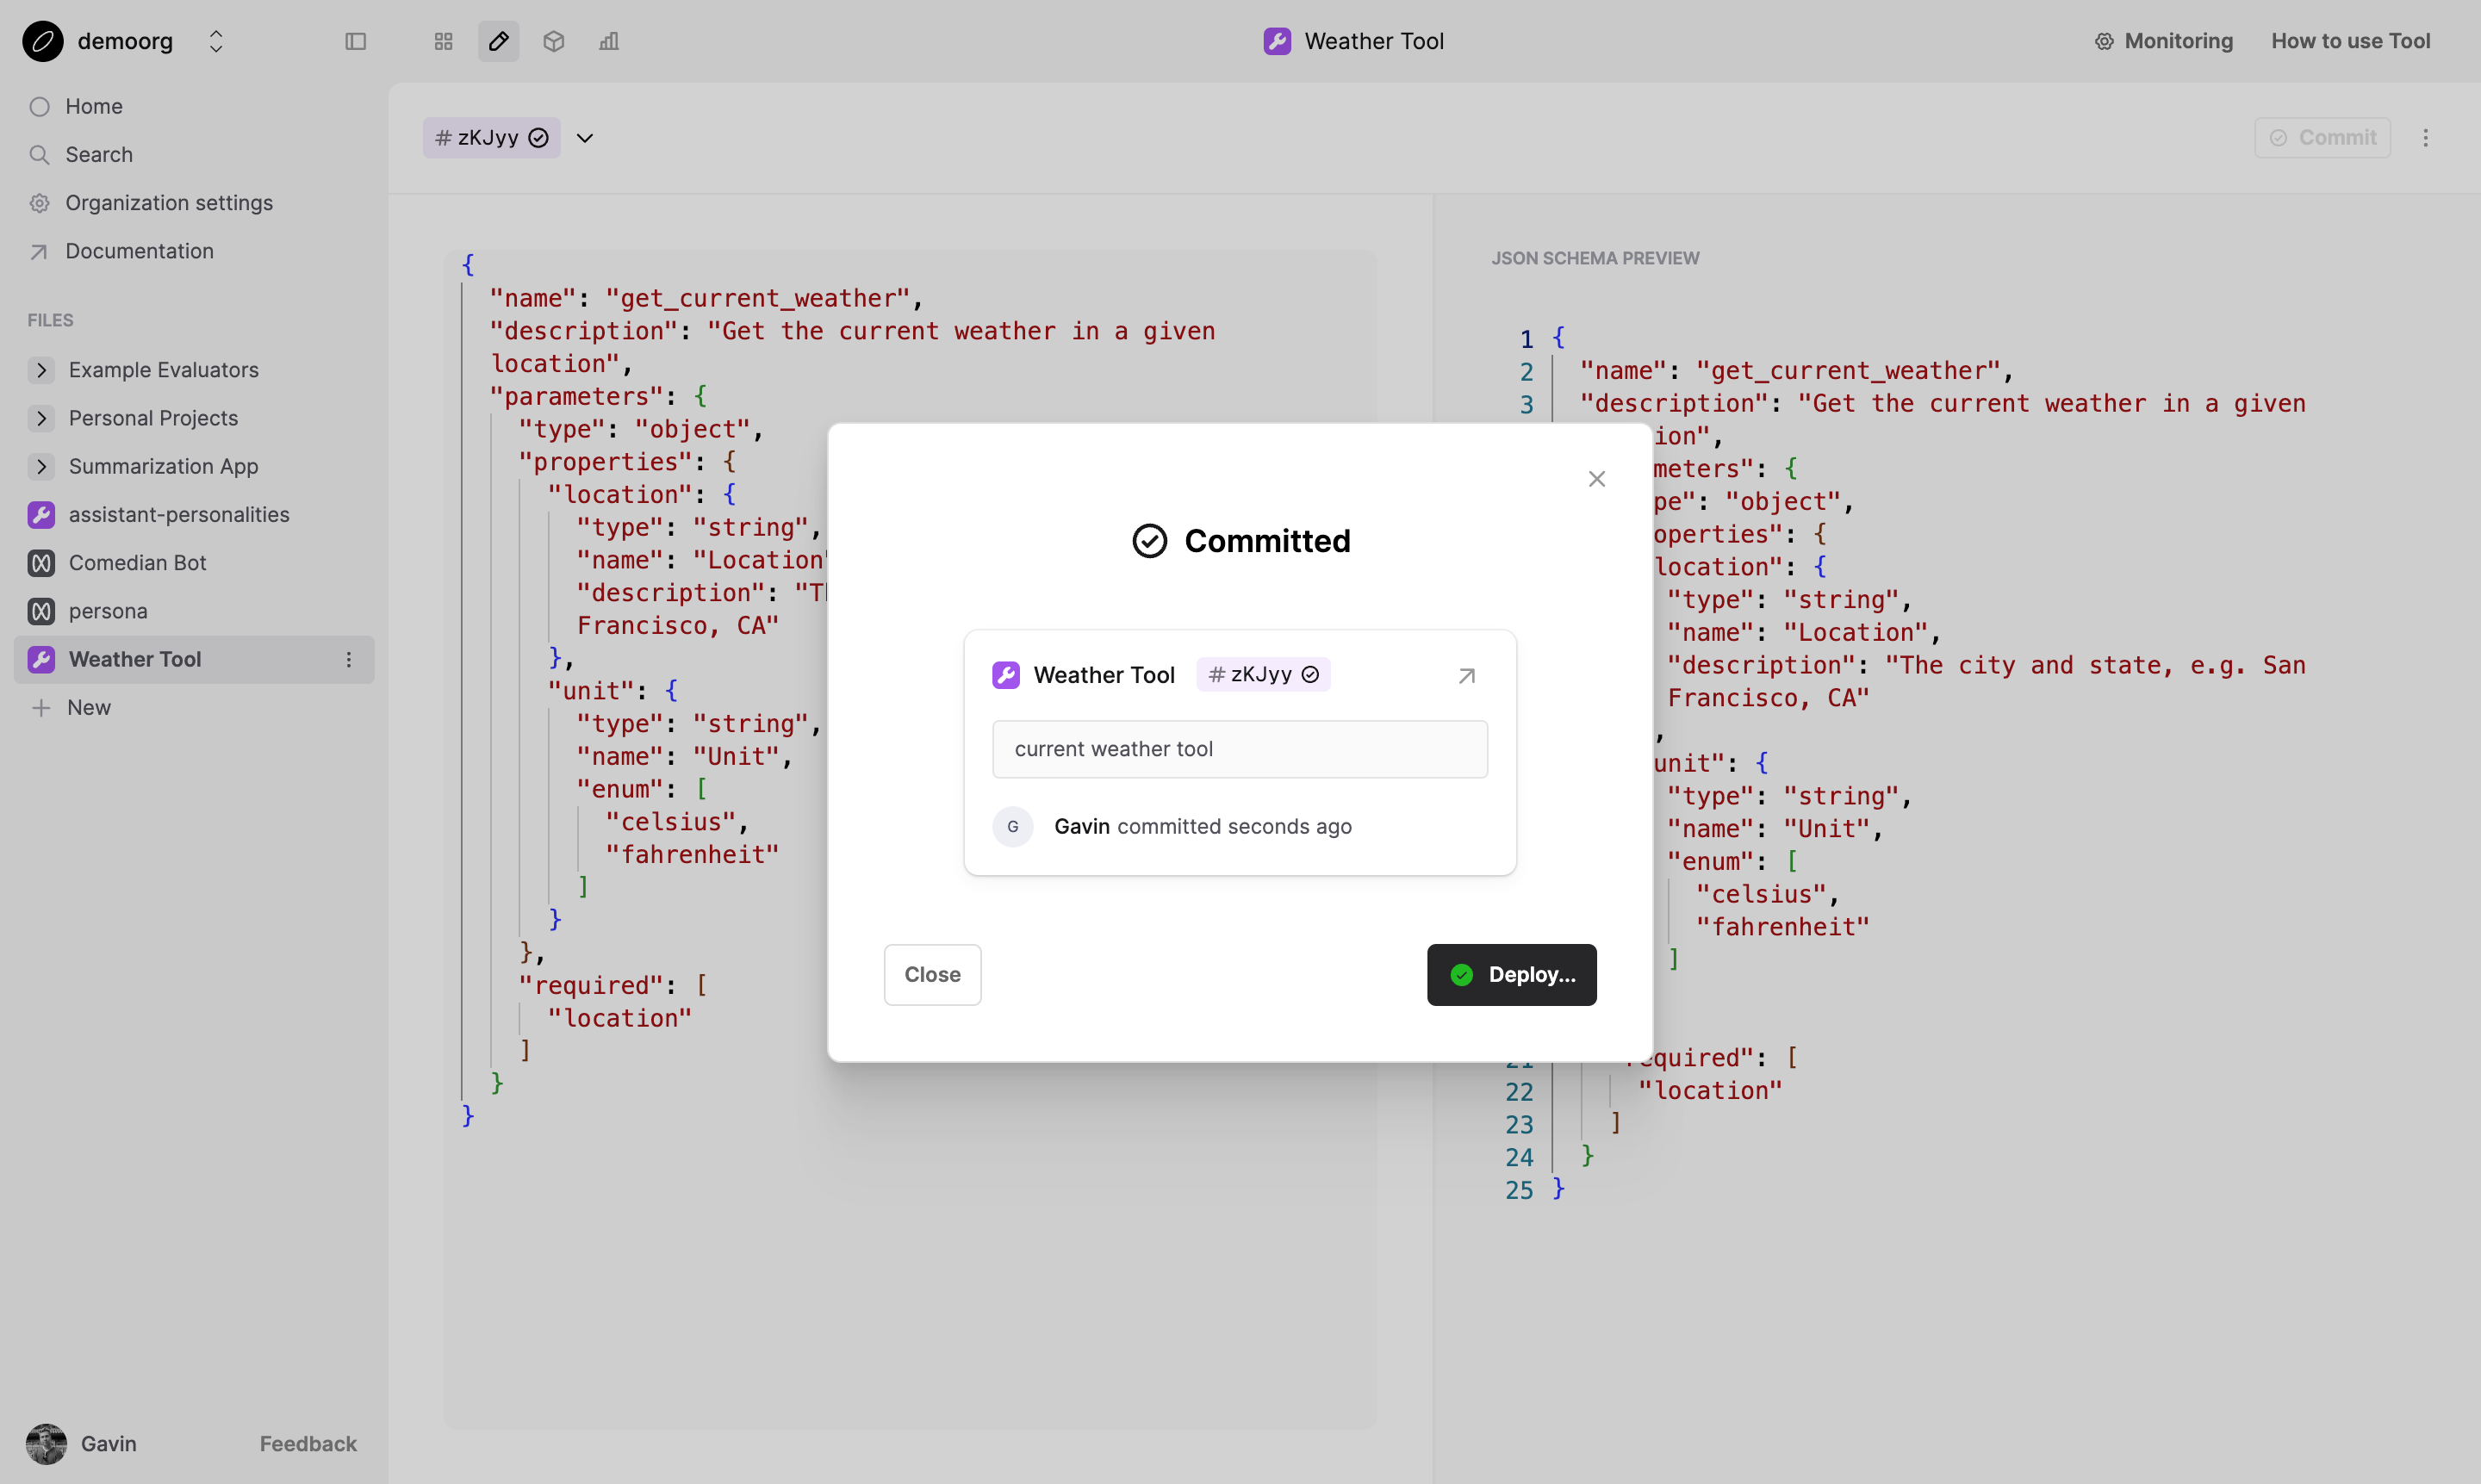2481x1484 pixels.
Task: Click the current weather tool message field
Action: (1240, 749)
